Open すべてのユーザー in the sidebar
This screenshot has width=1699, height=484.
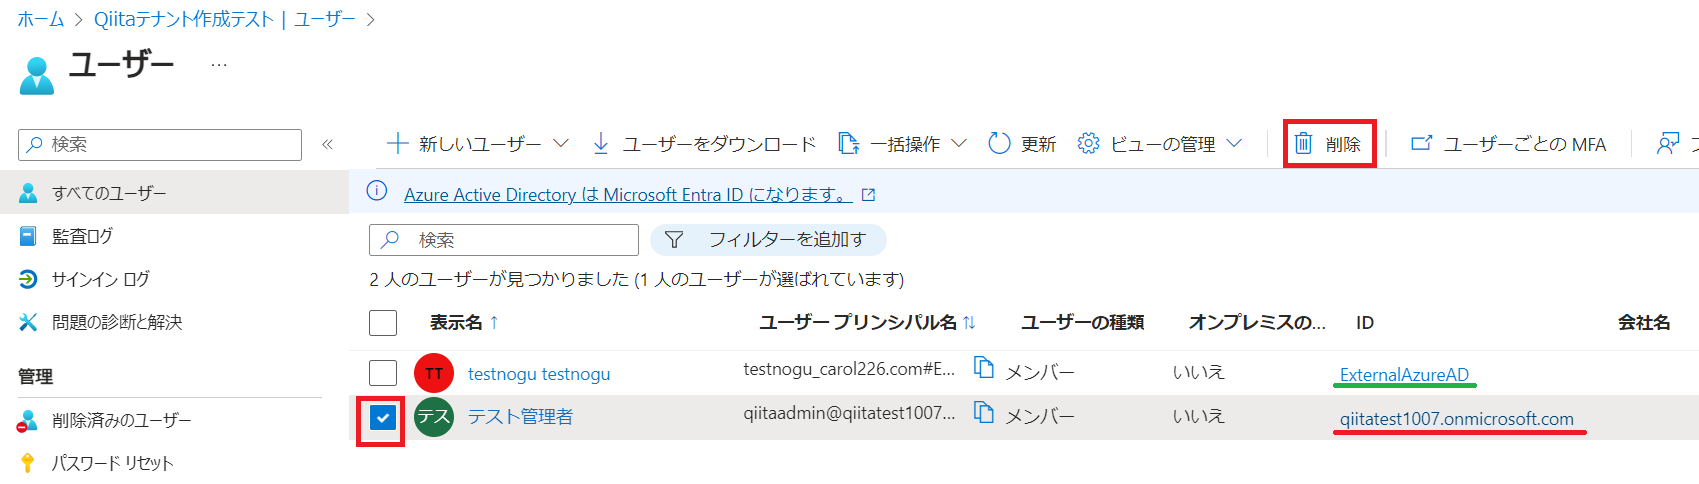pos(174,193)
